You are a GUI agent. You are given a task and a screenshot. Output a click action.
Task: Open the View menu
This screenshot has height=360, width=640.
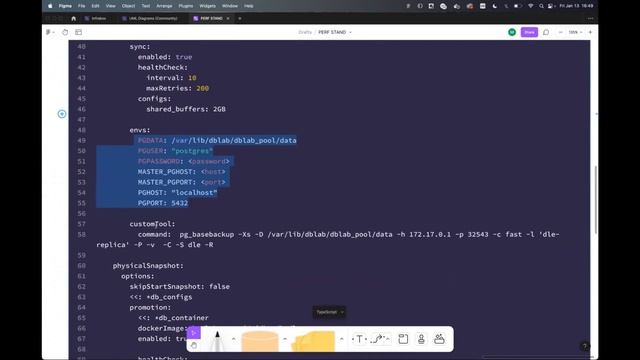[x=111, y=6]
